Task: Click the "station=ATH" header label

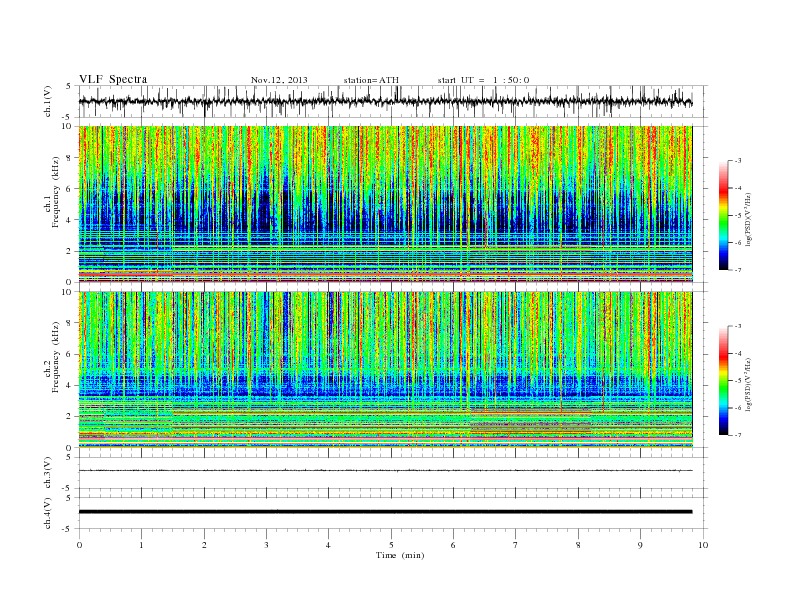Action: click(x=371, y=80)
